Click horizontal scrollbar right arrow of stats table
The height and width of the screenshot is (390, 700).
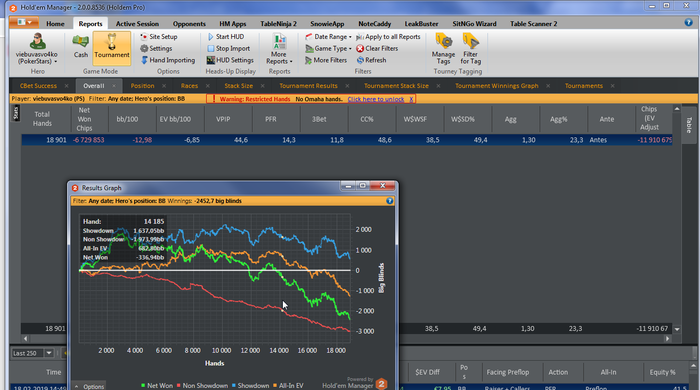[x=667, y=339]
